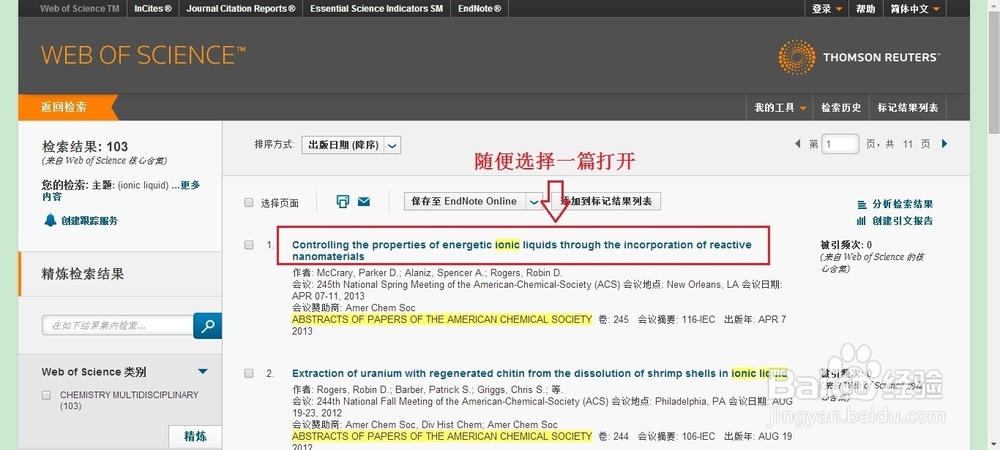Open the Essential Science Indicators tab
The width and height of the screenshot is (1000, 450).
tap(377, 9)
